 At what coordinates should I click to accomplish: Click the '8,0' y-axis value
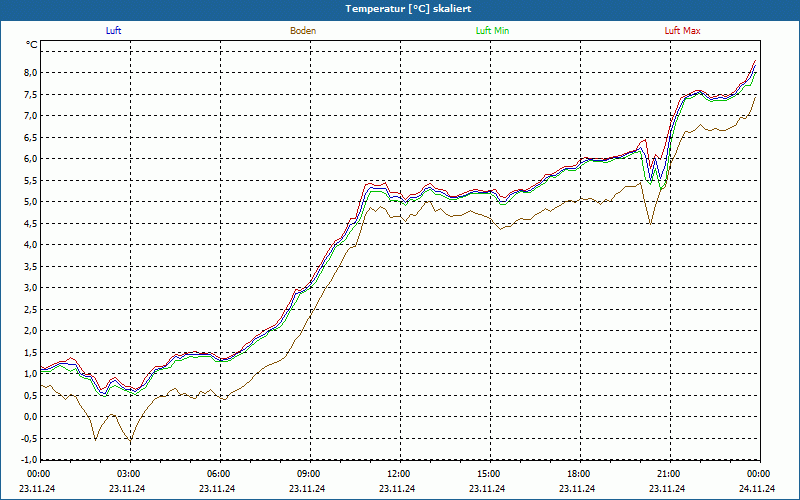click(31, 72)
